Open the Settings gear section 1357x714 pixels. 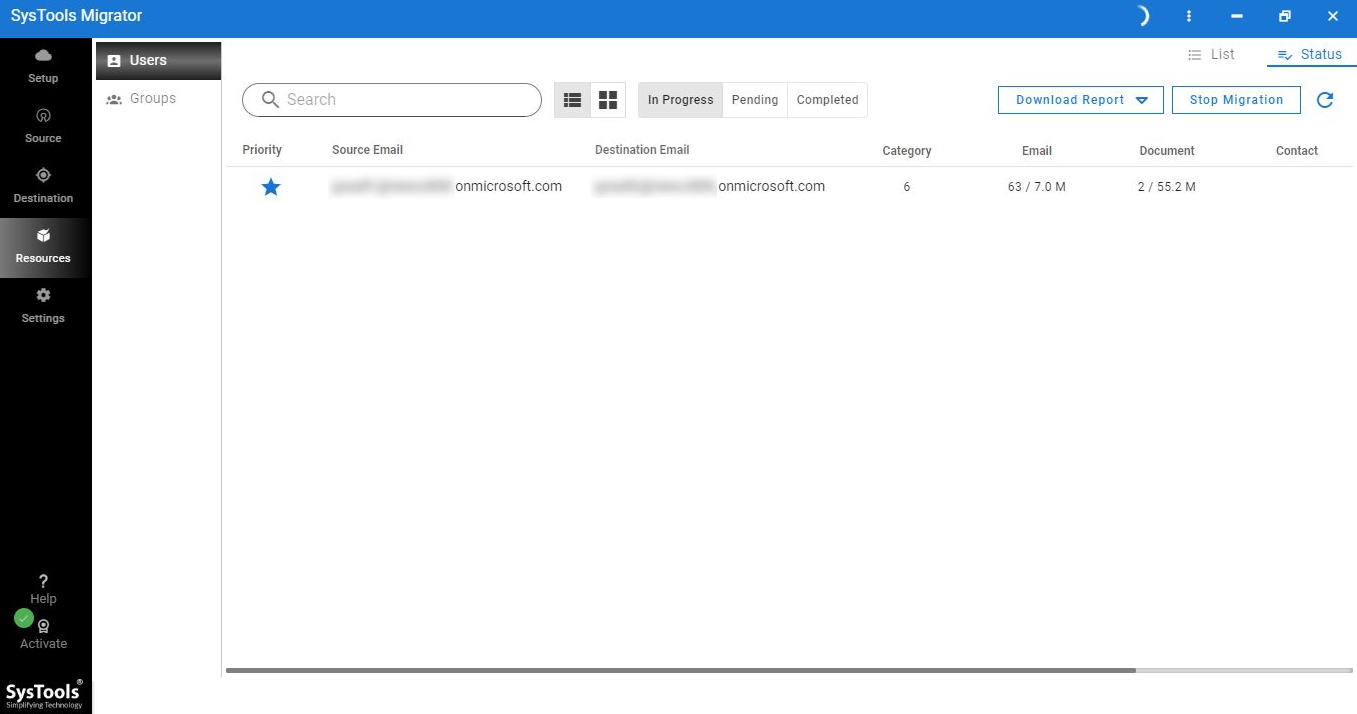pos(43,305)
